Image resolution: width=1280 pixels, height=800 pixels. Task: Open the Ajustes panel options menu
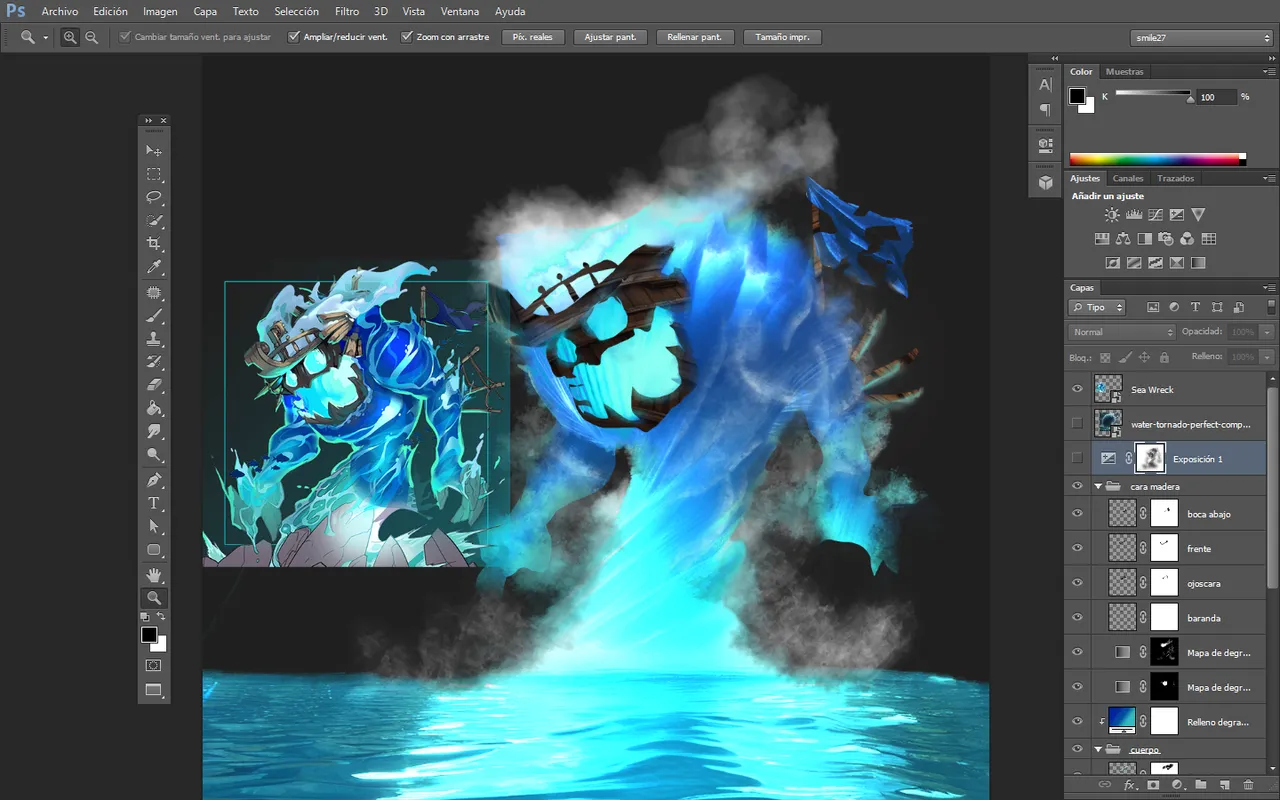point(1269,178)
